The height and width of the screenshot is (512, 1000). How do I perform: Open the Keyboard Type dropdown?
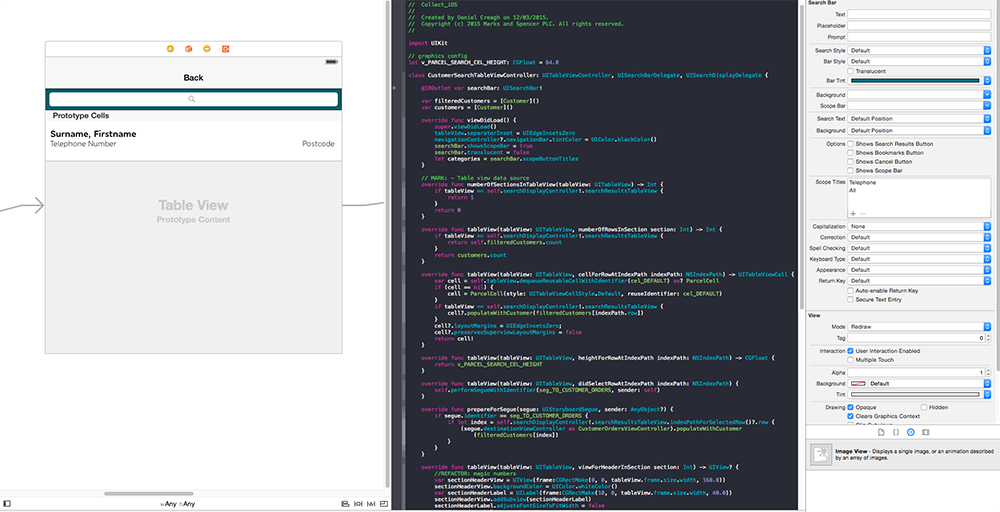tap(919, 260)
